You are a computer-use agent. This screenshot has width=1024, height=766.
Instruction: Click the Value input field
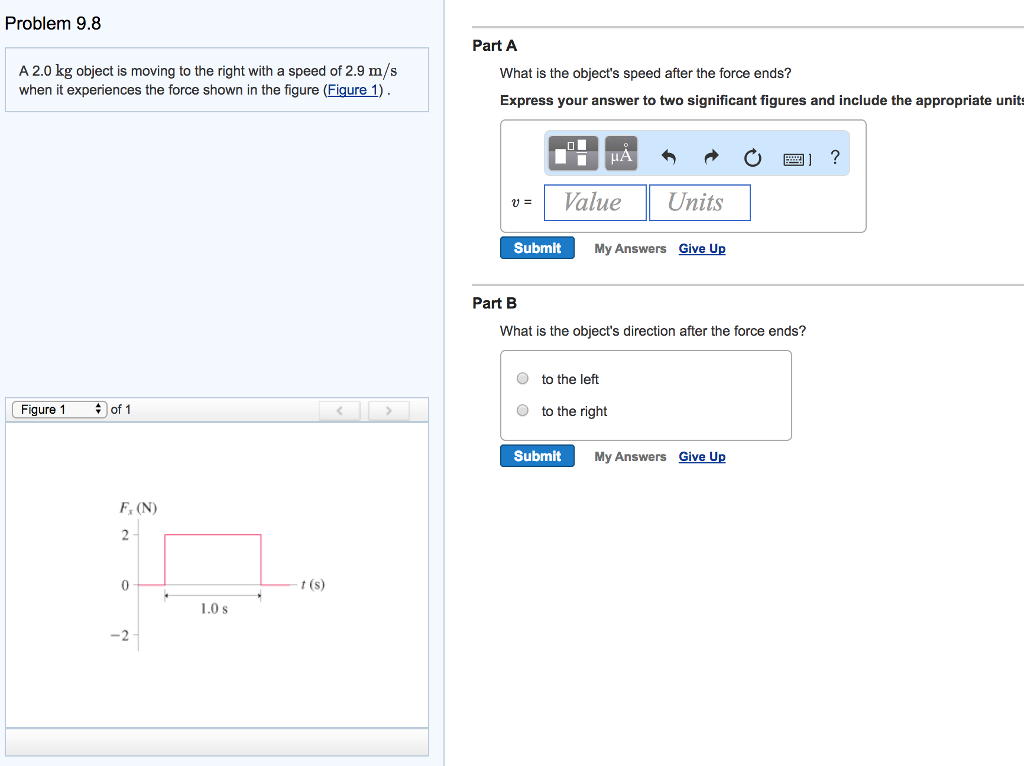click(595, 202)
